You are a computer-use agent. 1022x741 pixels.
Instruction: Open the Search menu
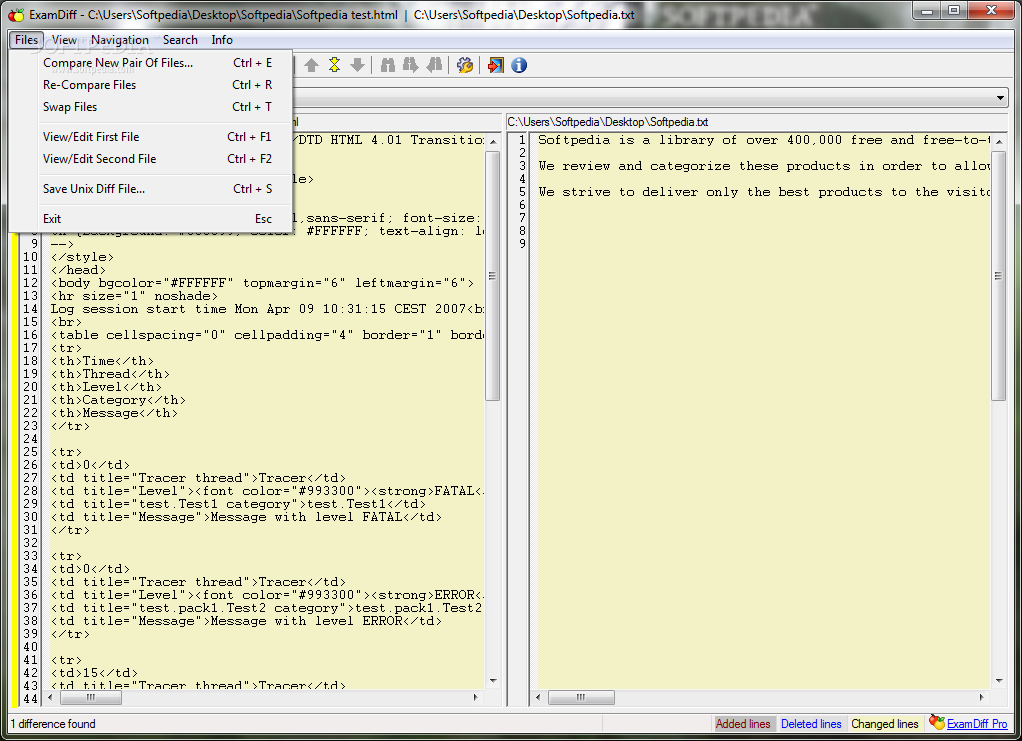click(x=180, y=40)
